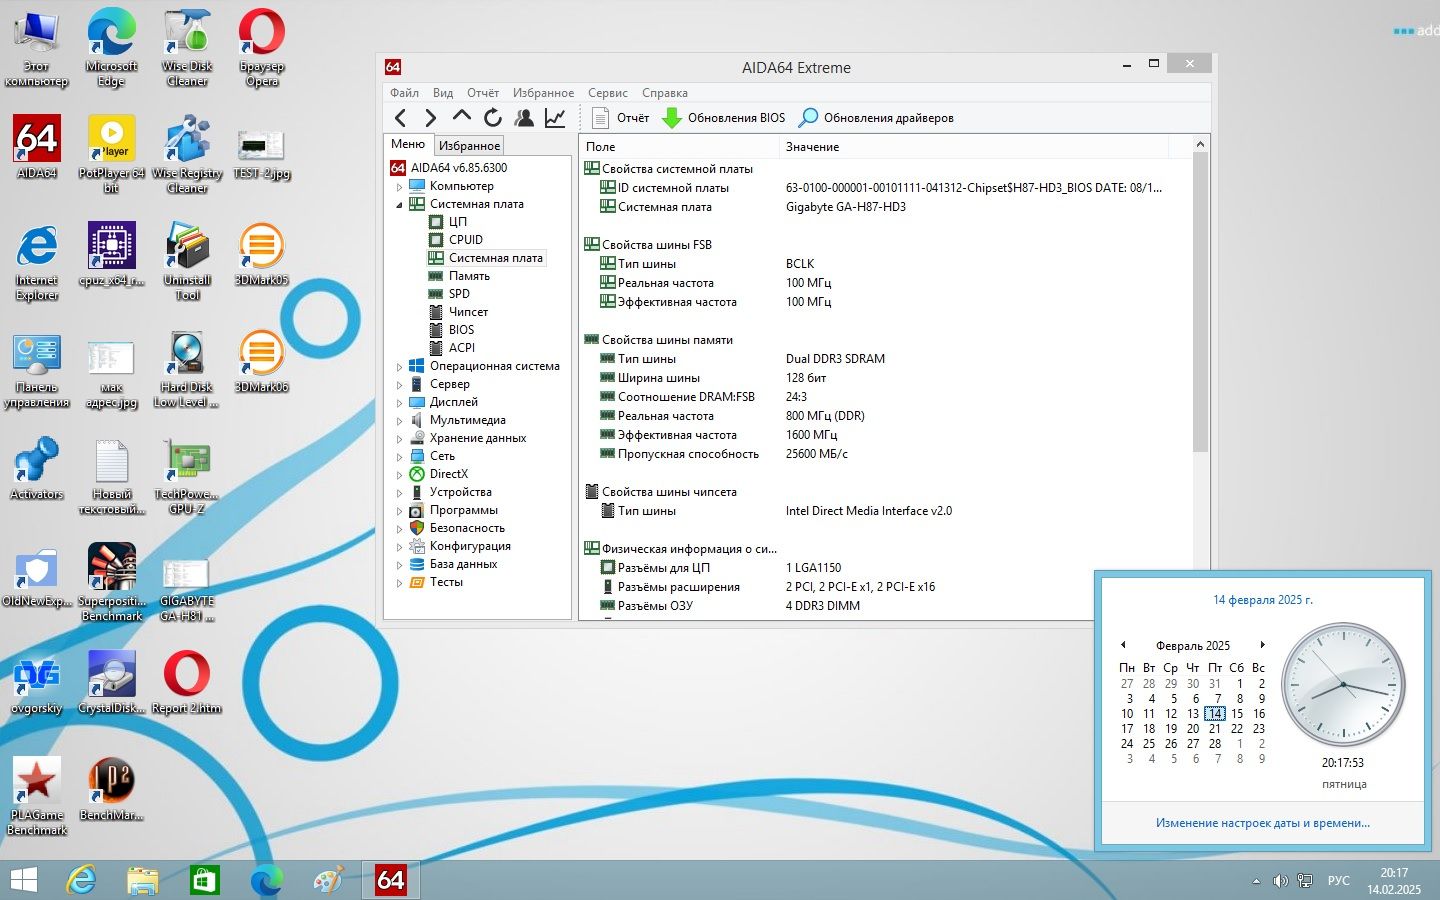Expand the Дисплей tree node
The height and width of the screenshot is (900, 1440).
tap(399, 403)
